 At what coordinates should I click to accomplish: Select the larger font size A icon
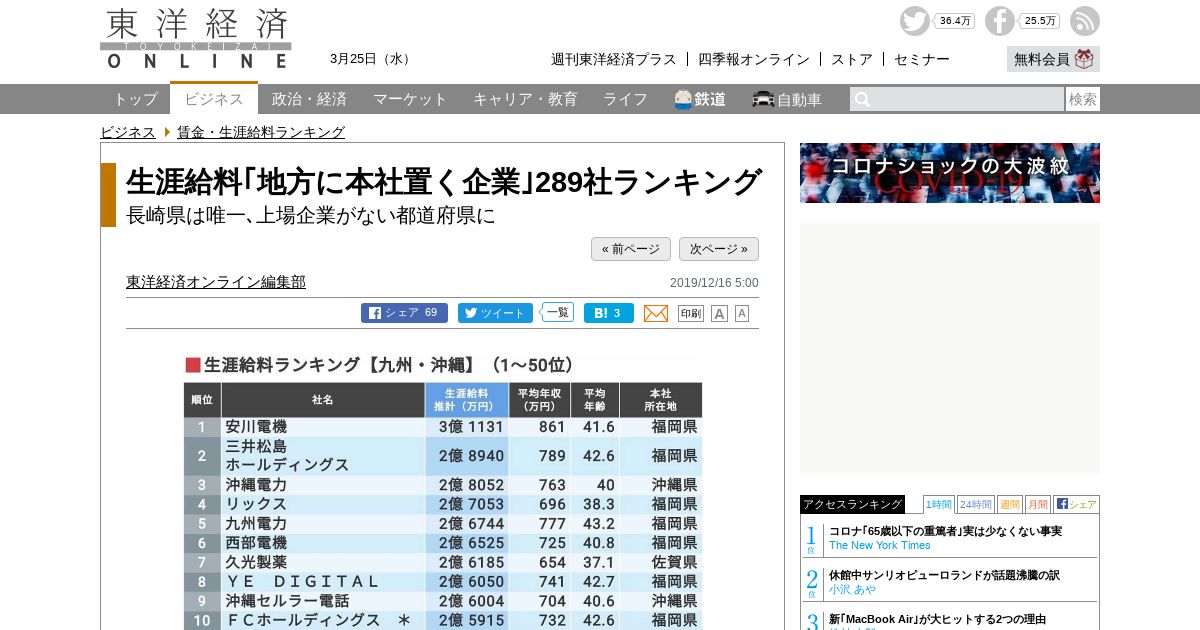click(719, 313)
